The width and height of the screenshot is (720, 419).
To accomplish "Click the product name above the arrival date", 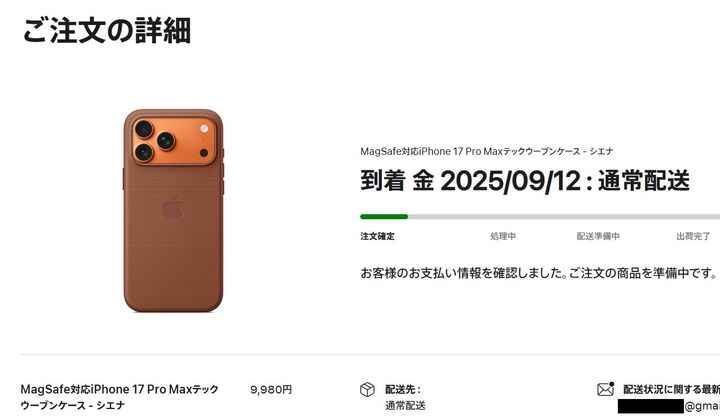I will (x=487, y=151).
